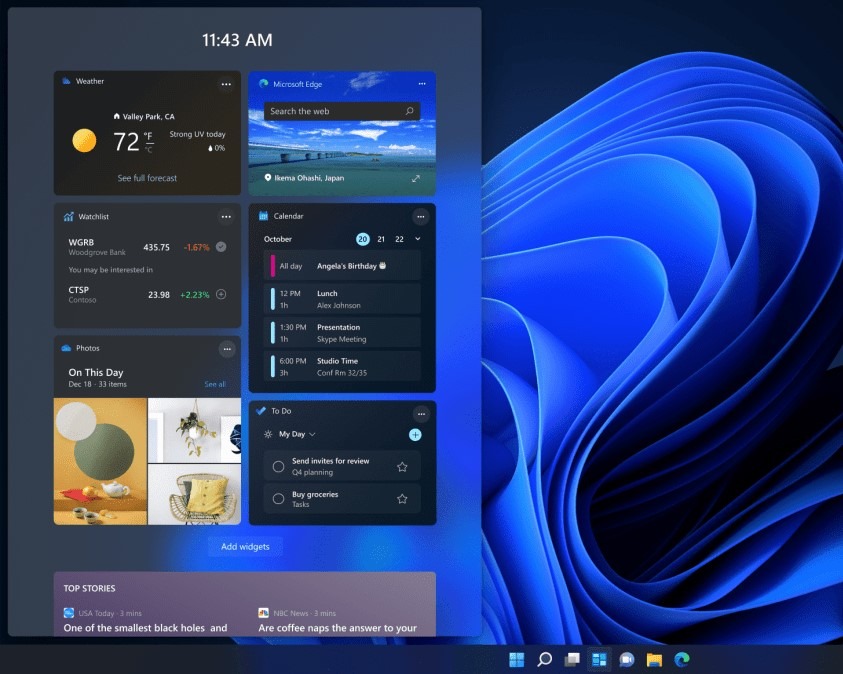This screenshot has height=674, width=843.
Task: Star the Send invites for review task
Action: (402, 467)
